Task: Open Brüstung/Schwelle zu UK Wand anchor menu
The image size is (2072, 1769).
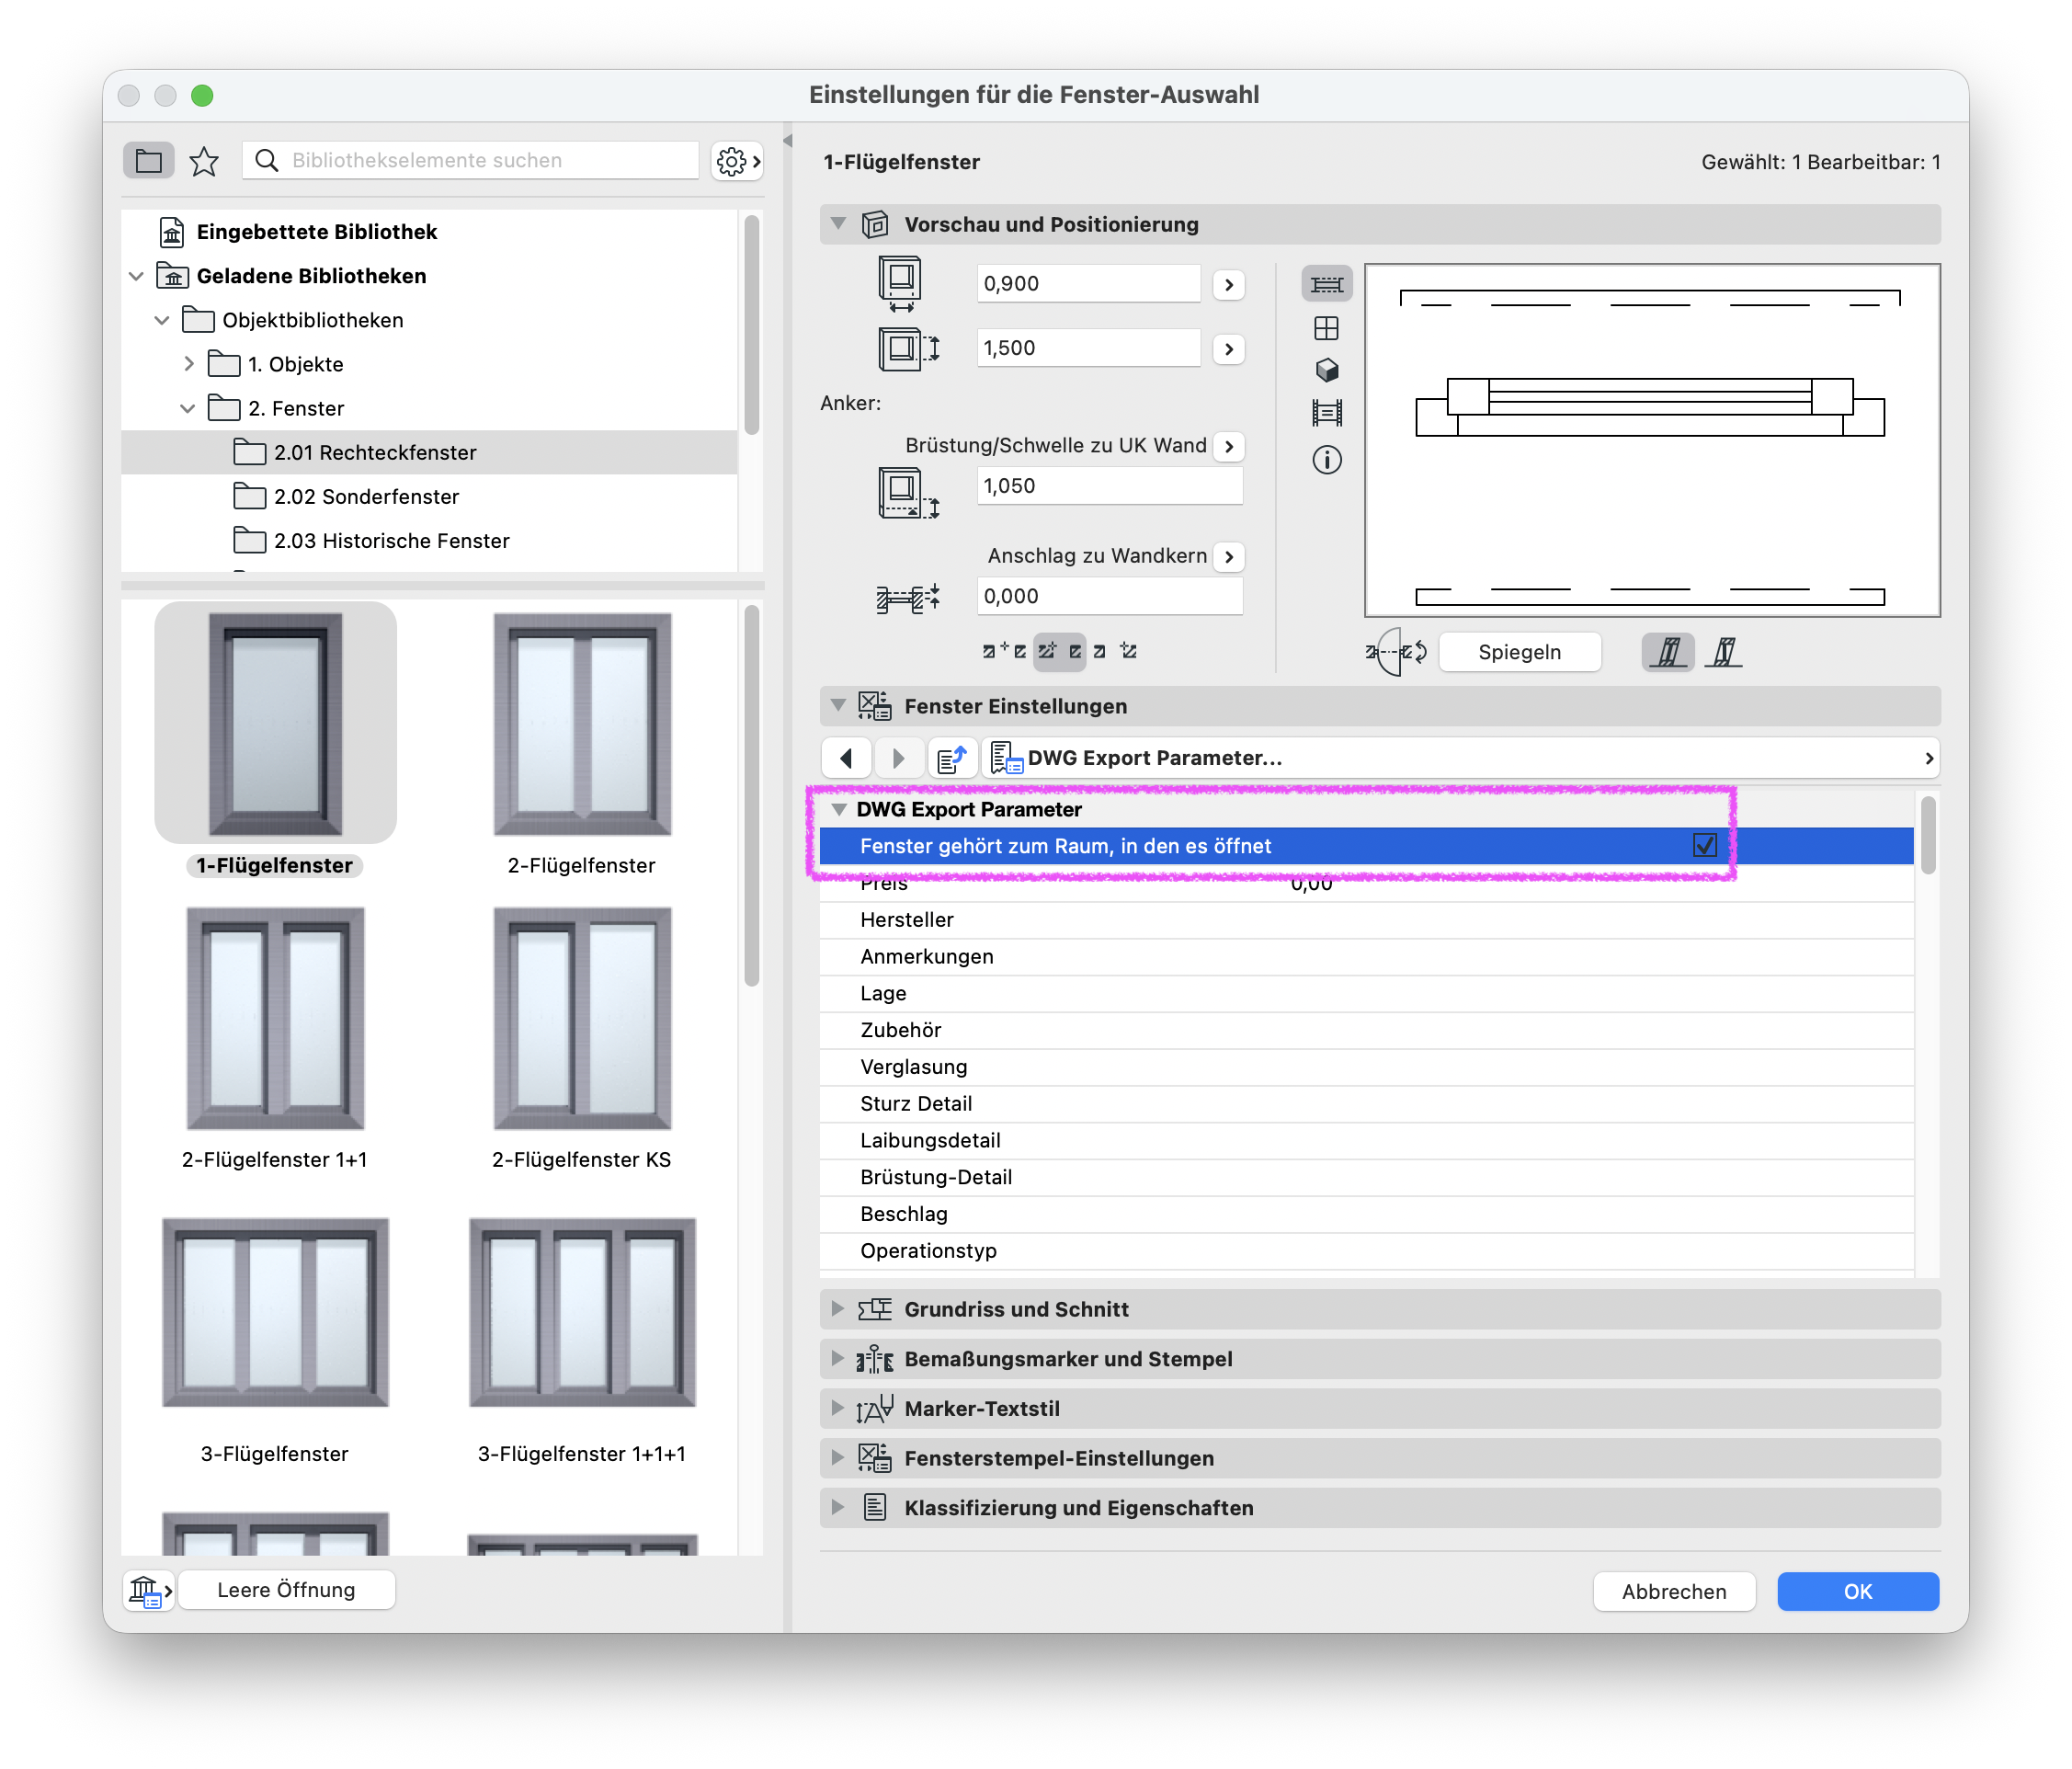Action: click(x=1229, y=446)
